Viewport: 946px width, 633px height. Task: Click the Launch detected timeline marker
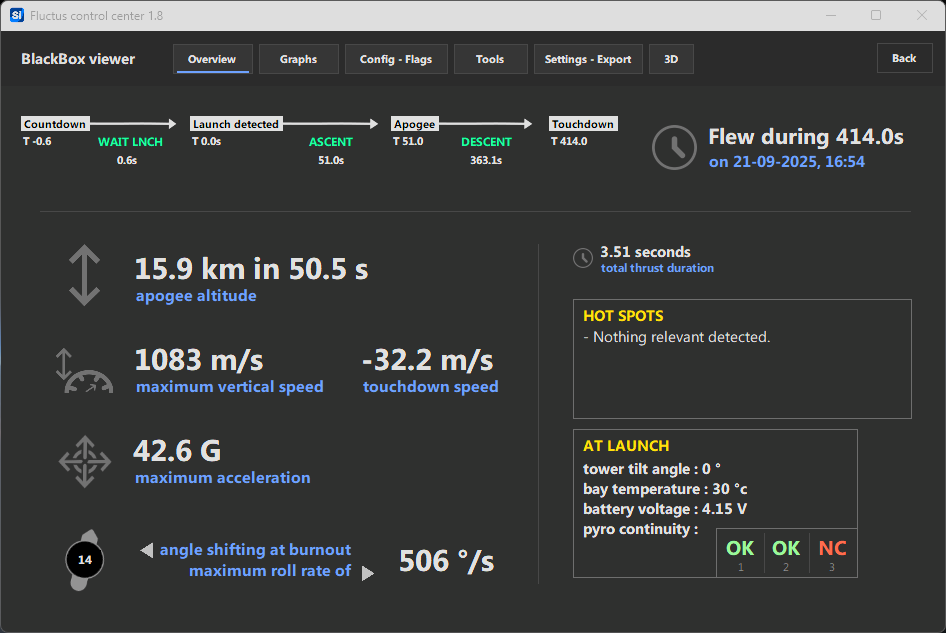(x=236, y=124)
